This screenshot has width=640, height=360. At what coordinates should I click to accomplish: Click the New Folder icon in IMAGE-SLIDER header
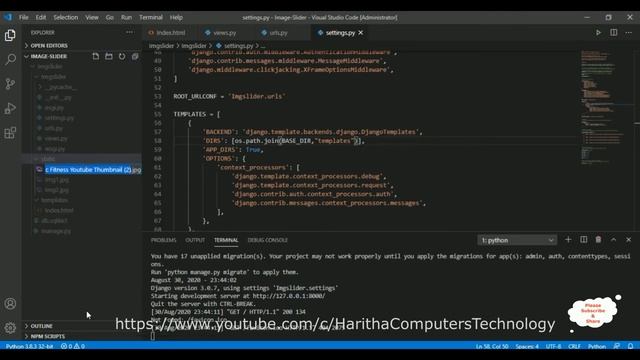tap(109, 56)
